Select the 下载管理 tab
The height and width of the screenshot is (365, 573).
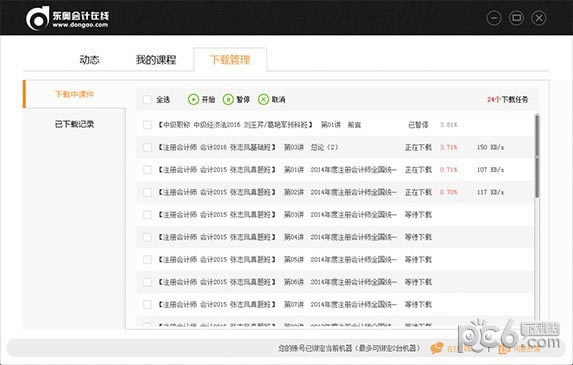[x=230, y=60]
